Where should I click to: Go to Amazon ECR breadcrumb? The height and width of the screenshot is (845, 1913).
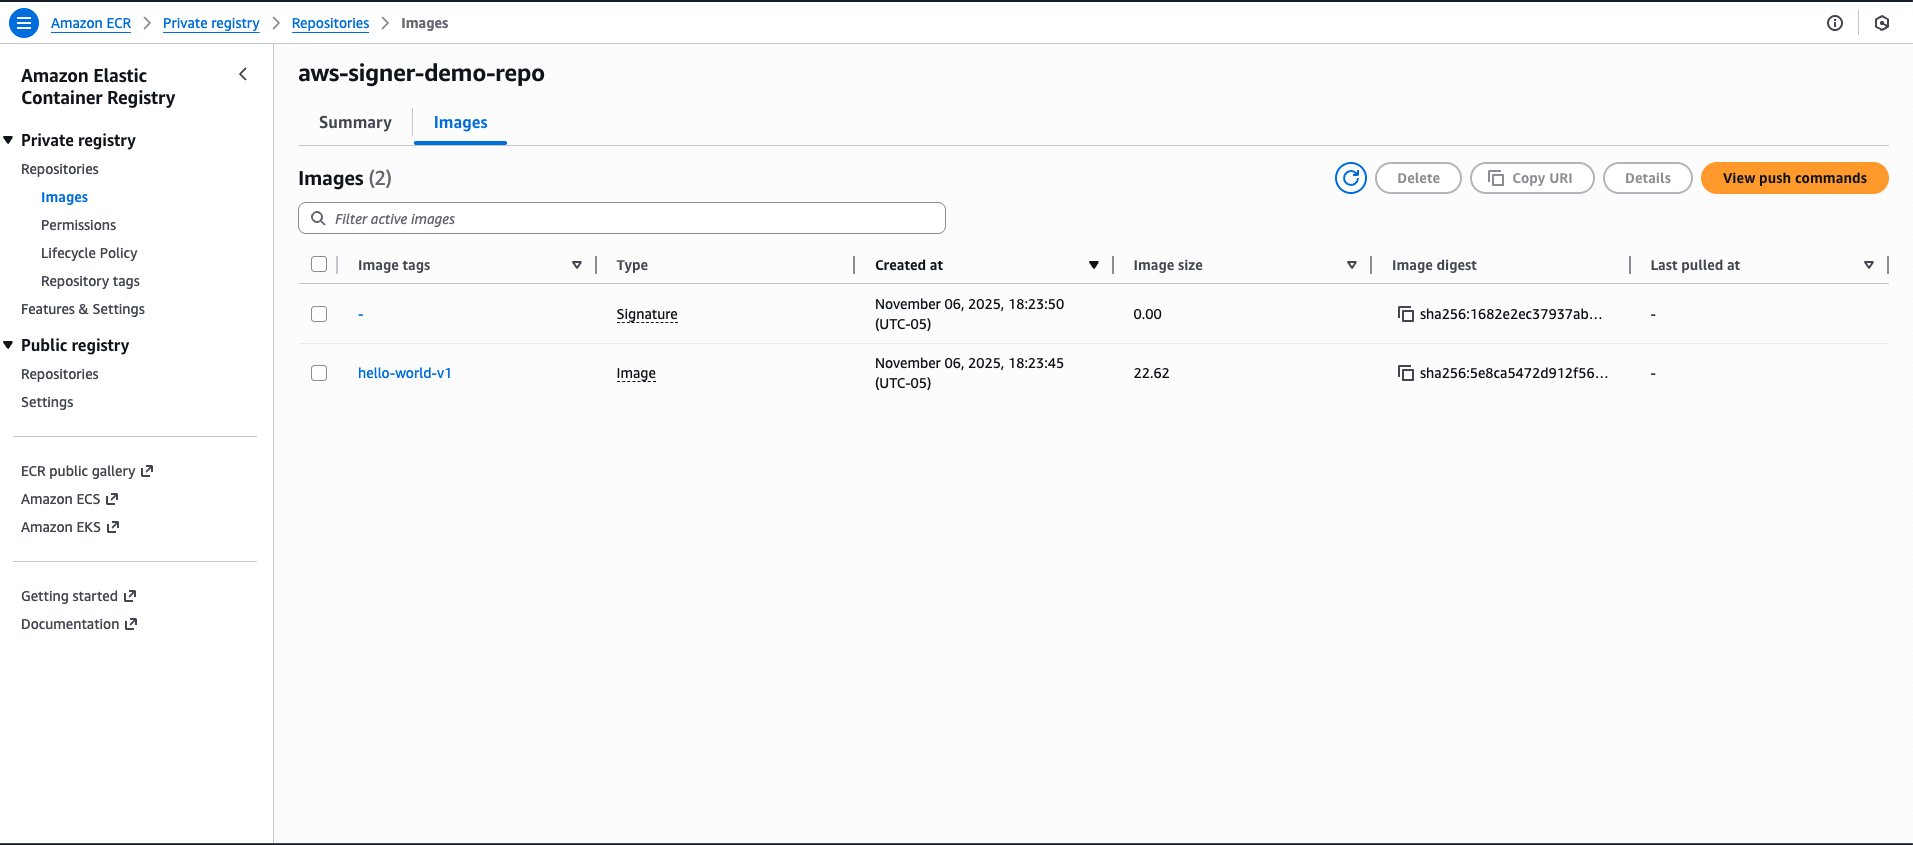pyautogui.click(x=91, y=23)
